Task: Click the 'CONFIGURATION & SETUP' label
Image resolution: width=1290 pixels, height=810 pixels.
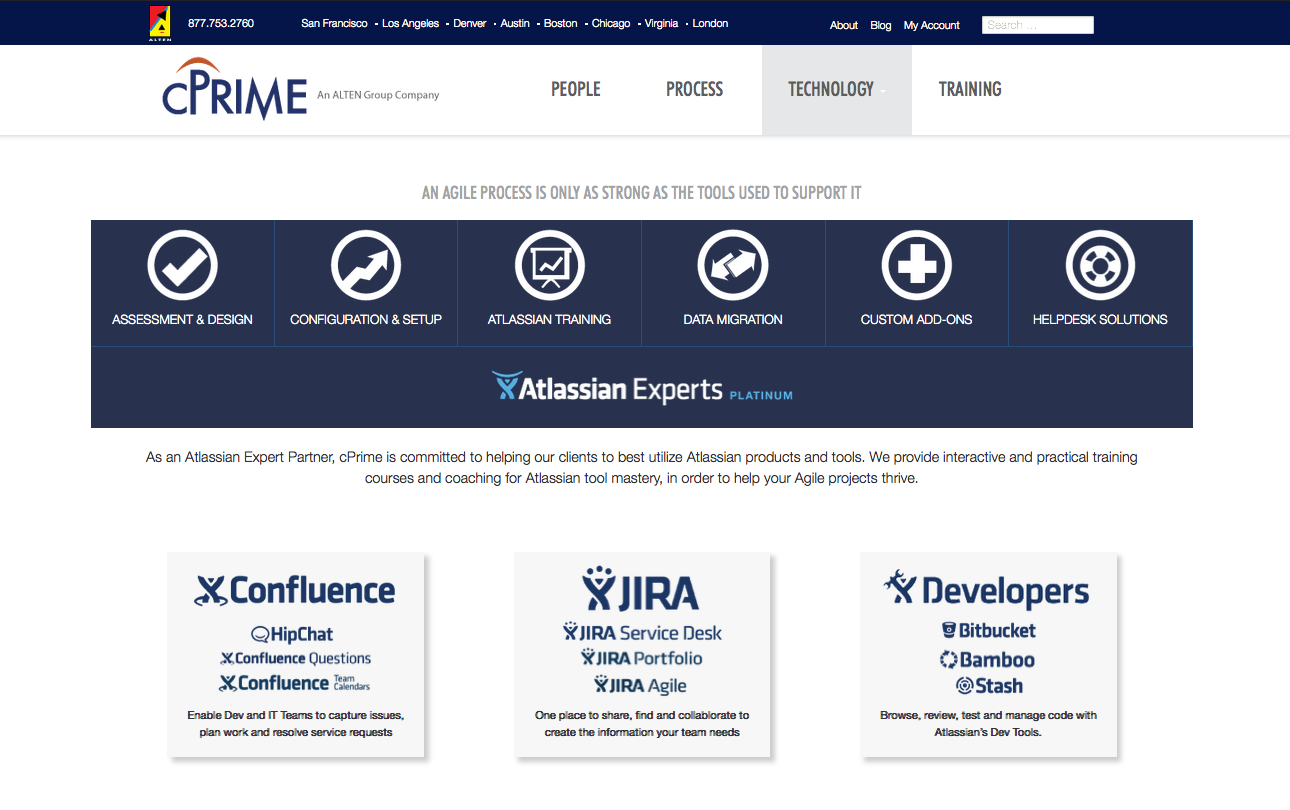Action: (366, 320)
